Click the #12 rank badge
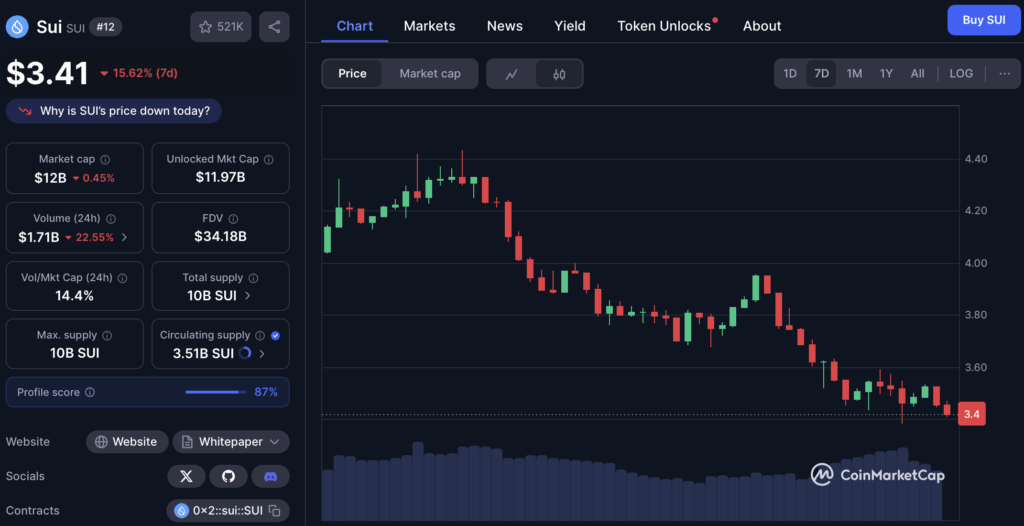The image size is (1024, 526). pyautogui.click(x=105, y=27)
